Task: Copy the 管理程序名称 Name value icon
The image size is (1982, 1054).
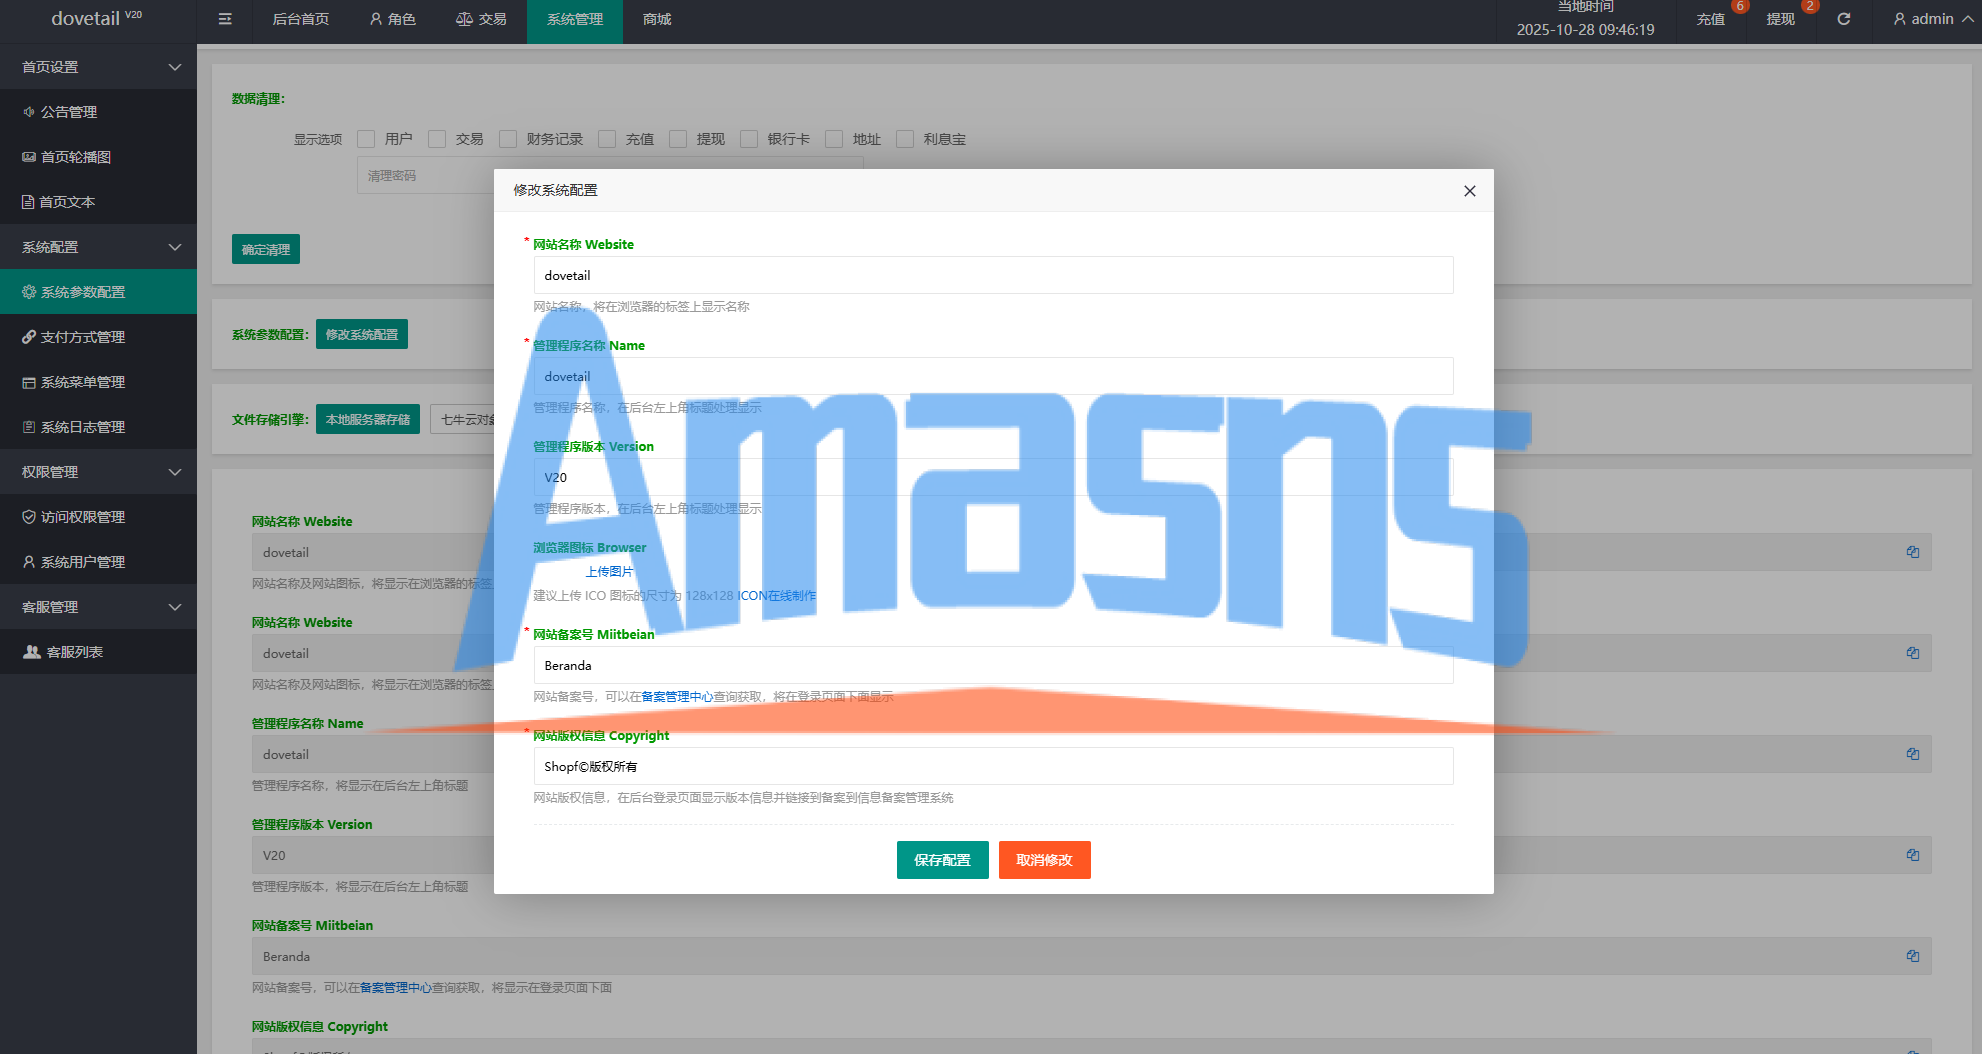Action: pos(1913,754)
